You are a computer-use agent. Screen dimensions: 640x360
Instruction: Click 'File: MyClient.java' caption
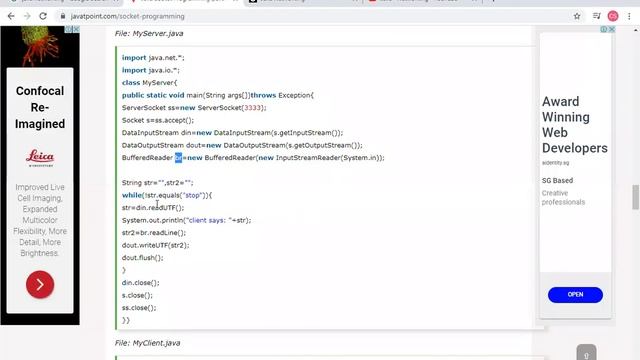point(147,343)
